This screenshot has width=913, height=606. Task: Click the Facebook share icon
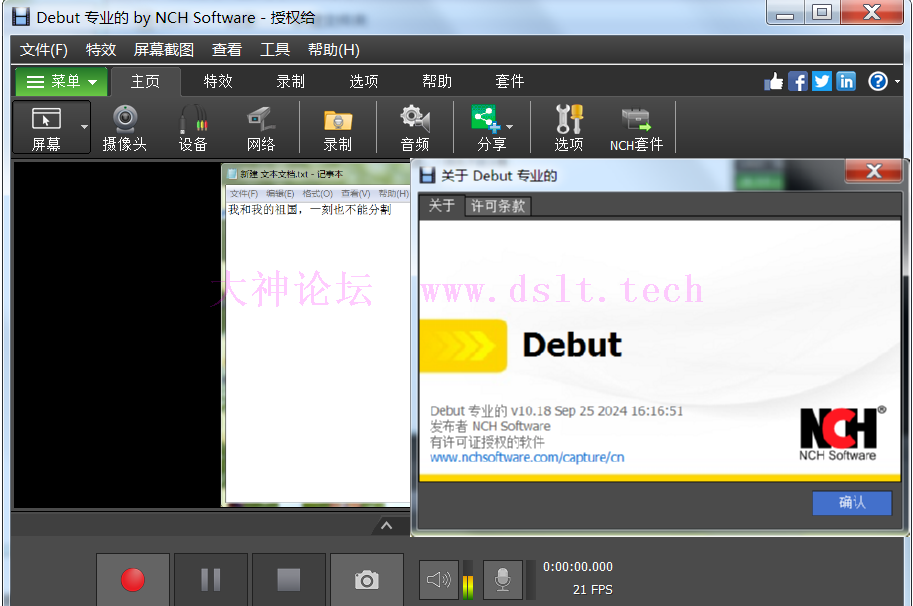point(798,82)
